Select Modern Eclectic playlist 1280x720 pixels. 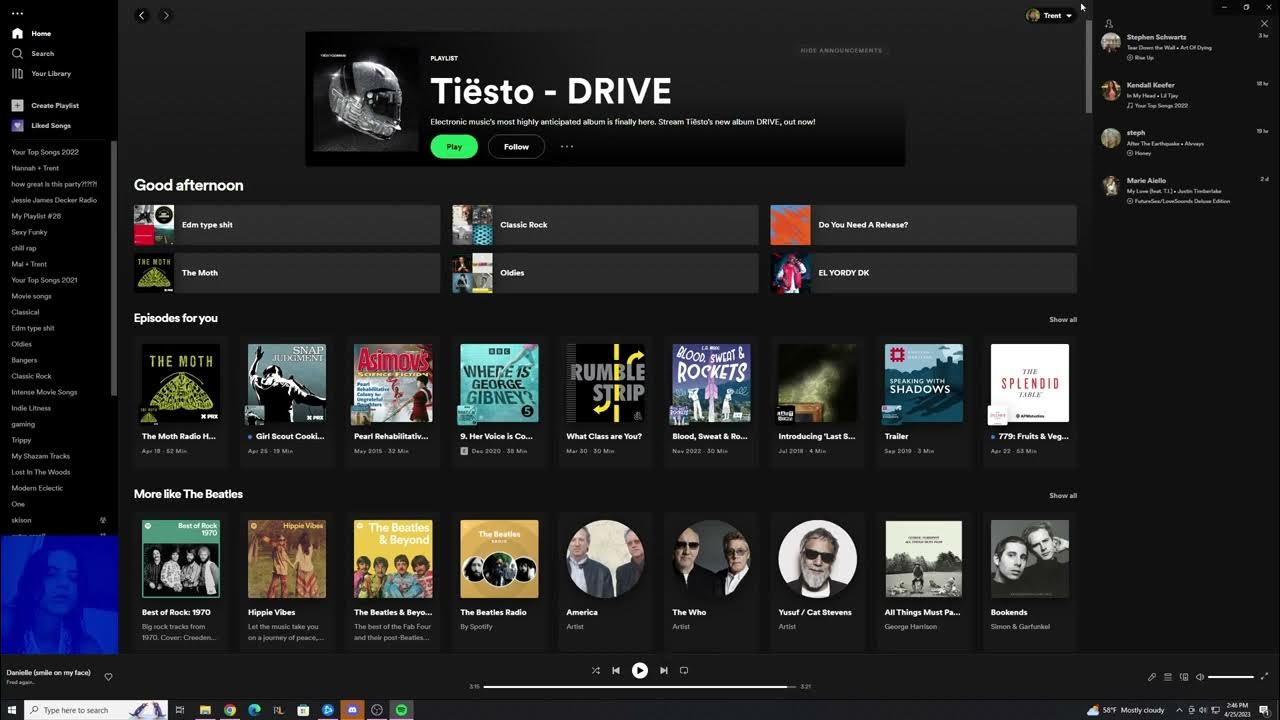point(37,488)
